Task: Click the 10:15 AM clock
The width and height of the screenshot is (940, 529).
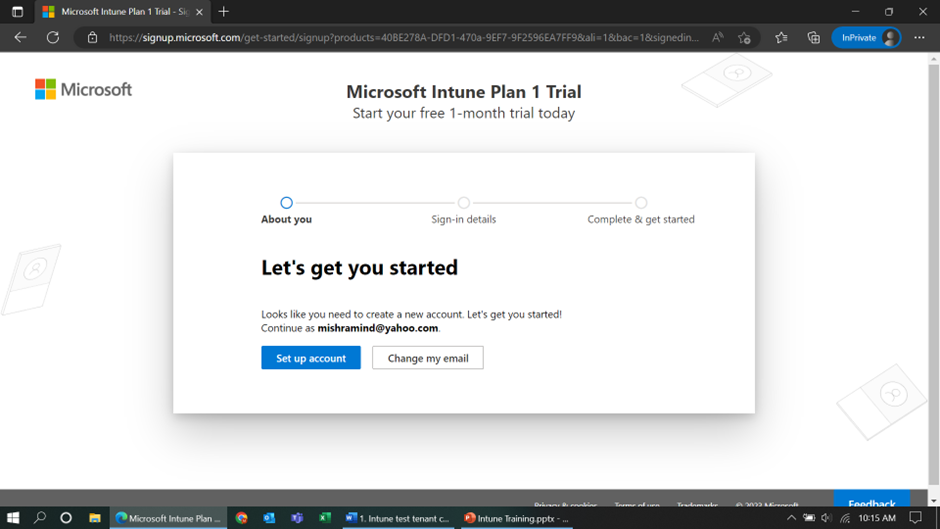Action: pos(876,518)
